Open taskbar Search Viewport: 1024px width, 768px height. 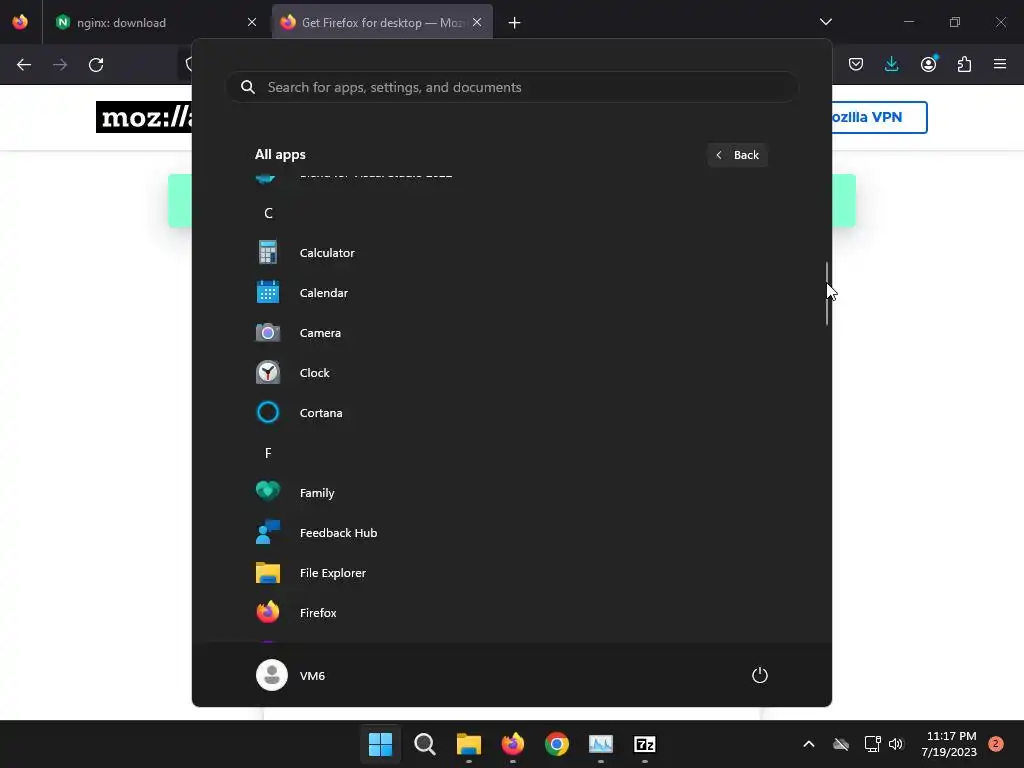click(x=424, y=744)
